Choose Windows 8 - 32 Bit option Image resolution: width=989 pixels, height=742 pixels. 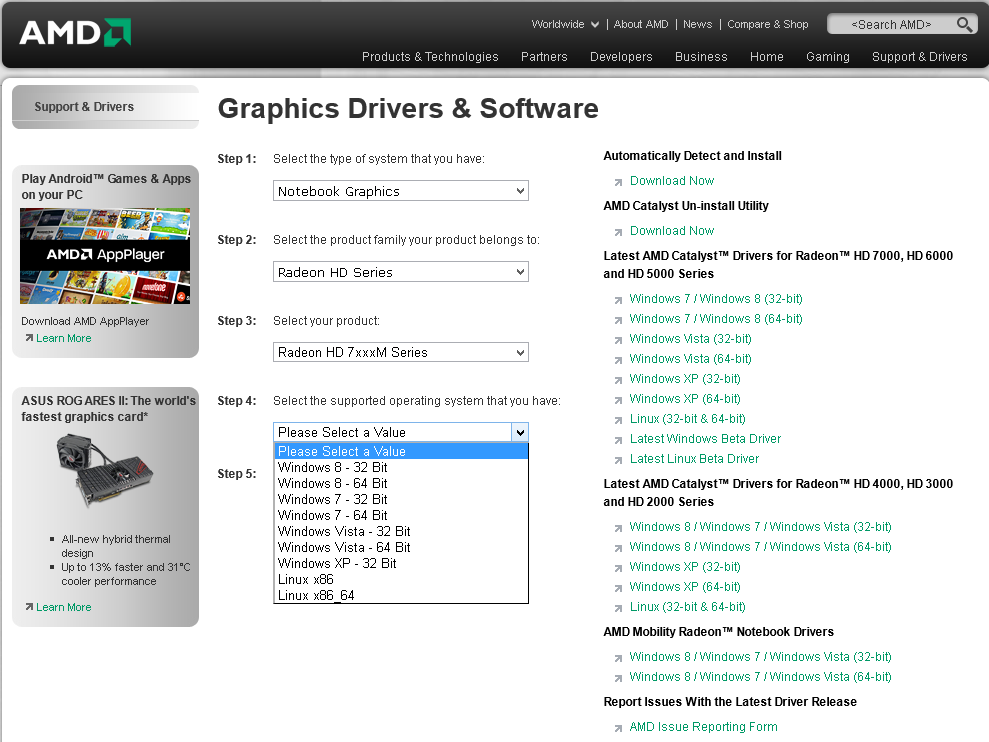(x=401, y=468)
